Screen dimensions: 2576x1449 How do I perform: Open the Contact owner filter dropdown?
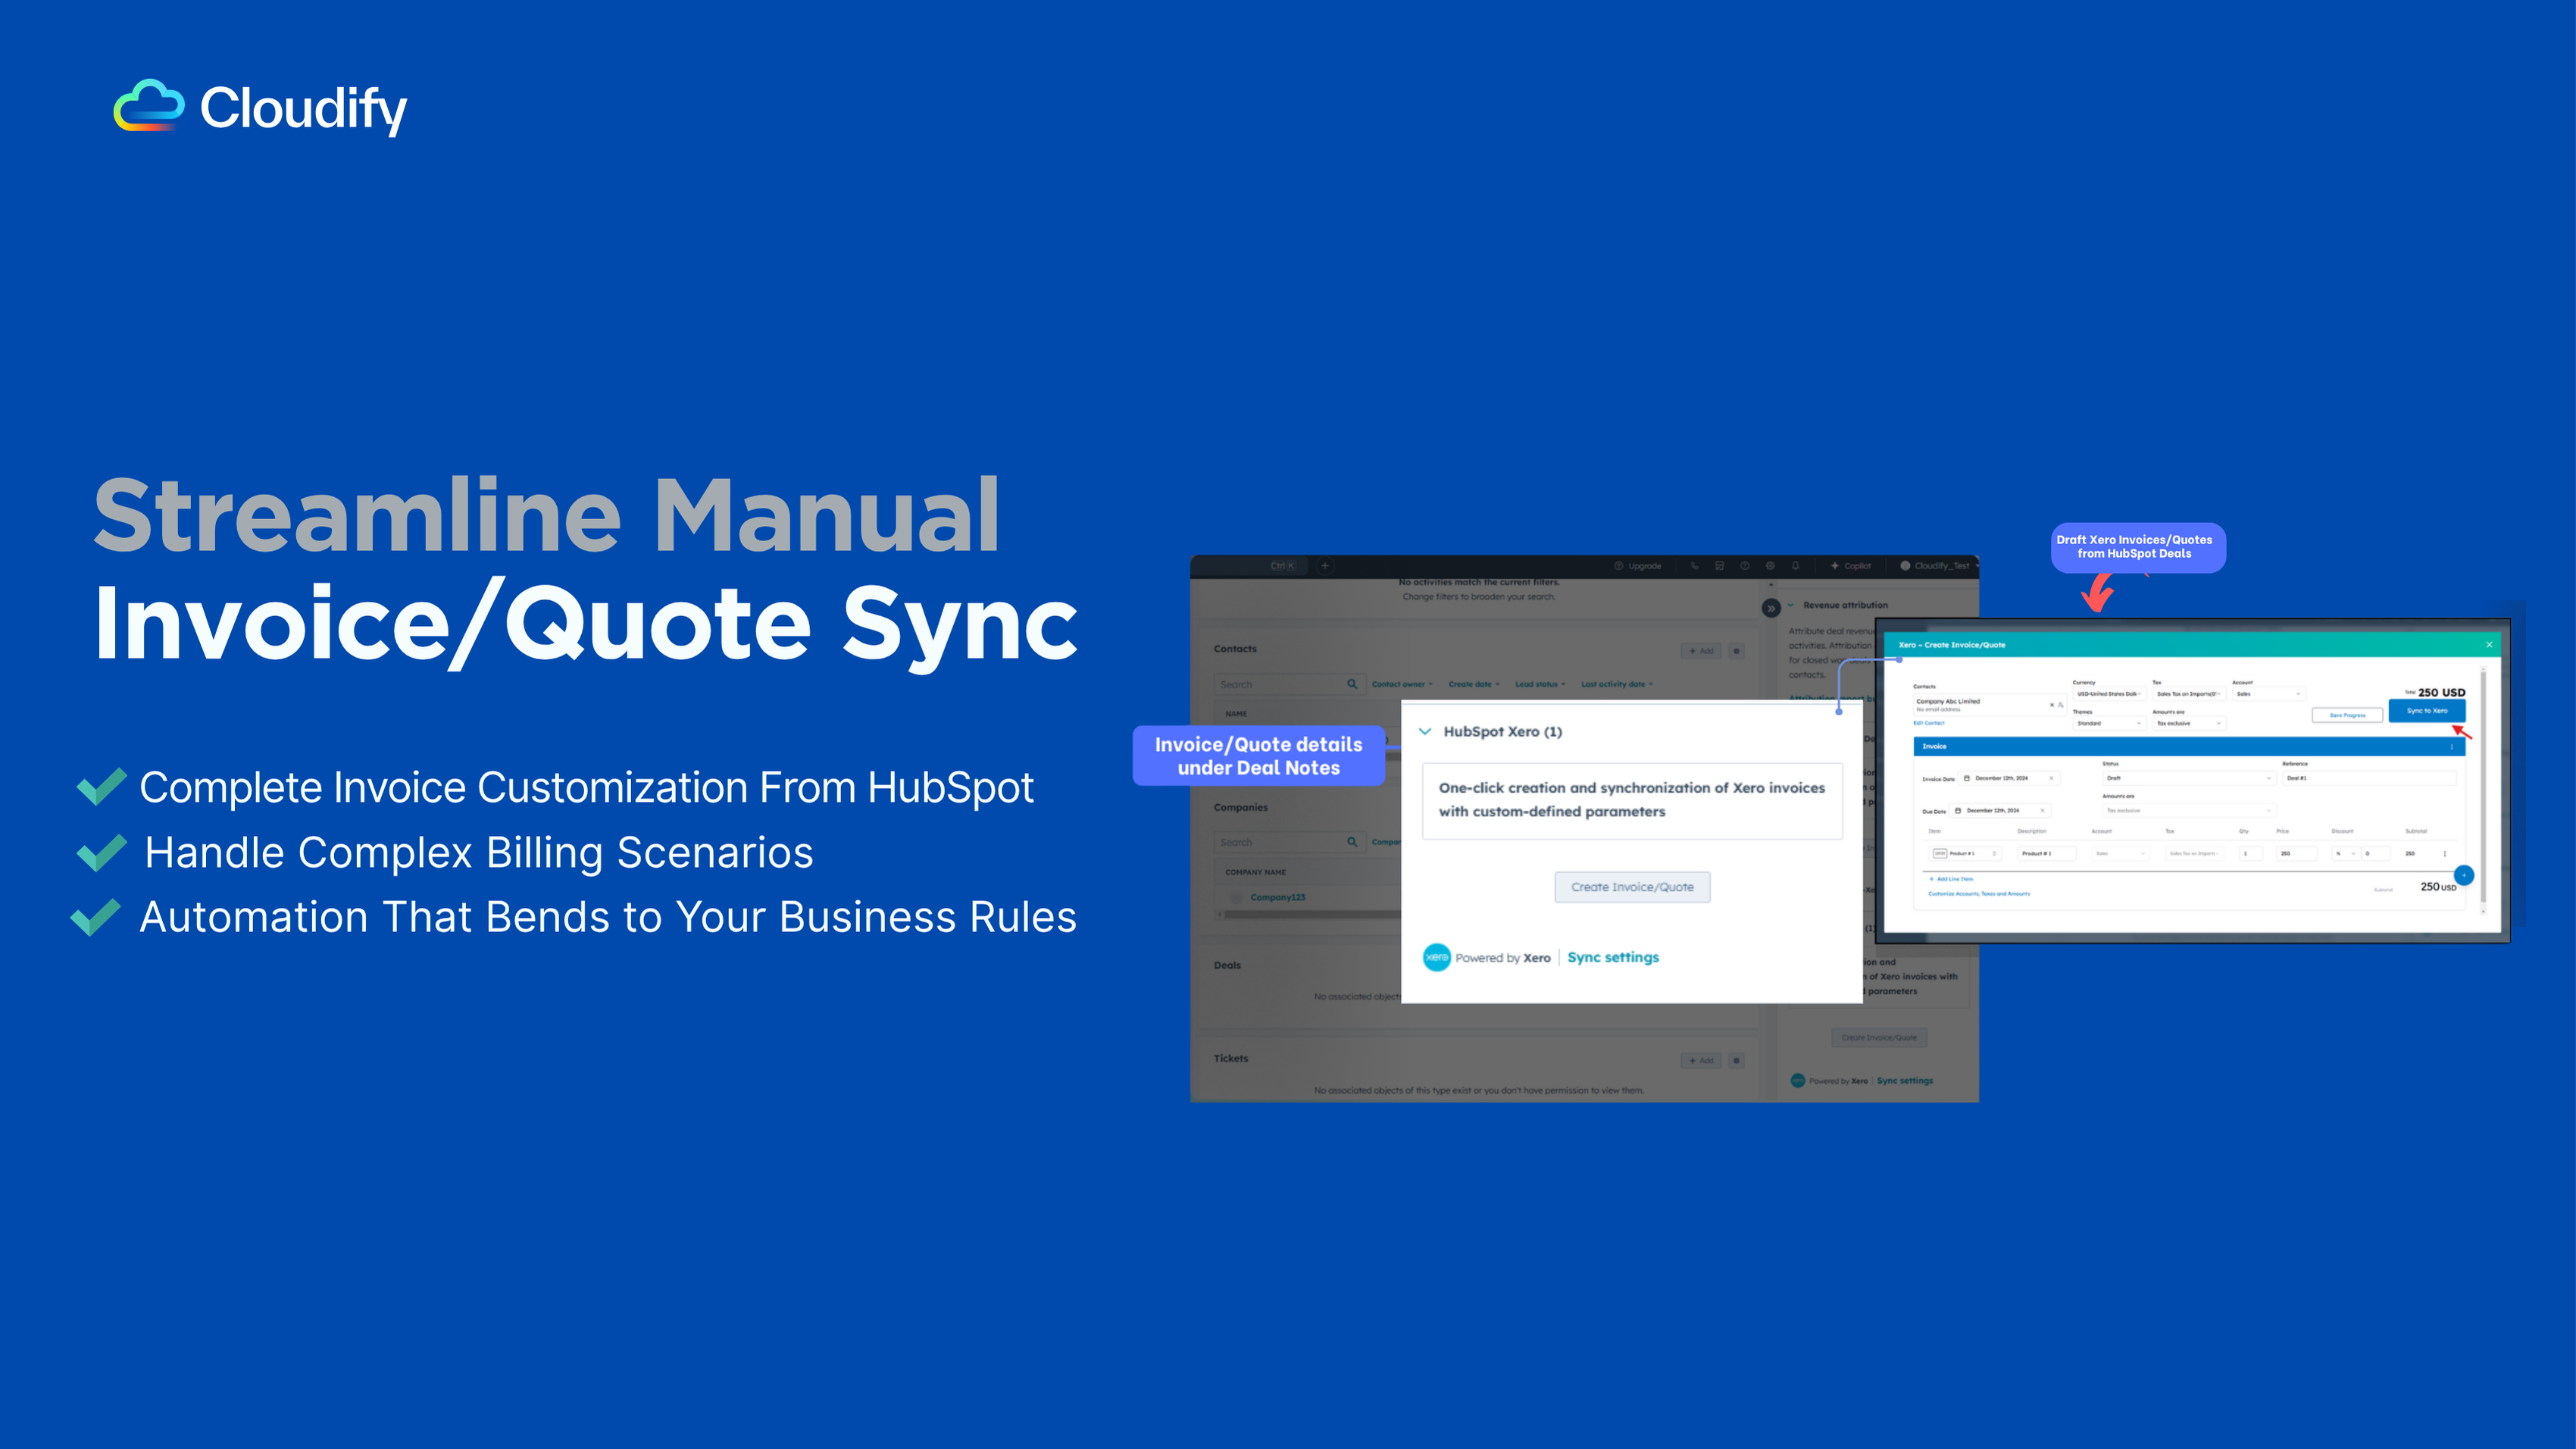(x=1402, y=684)
